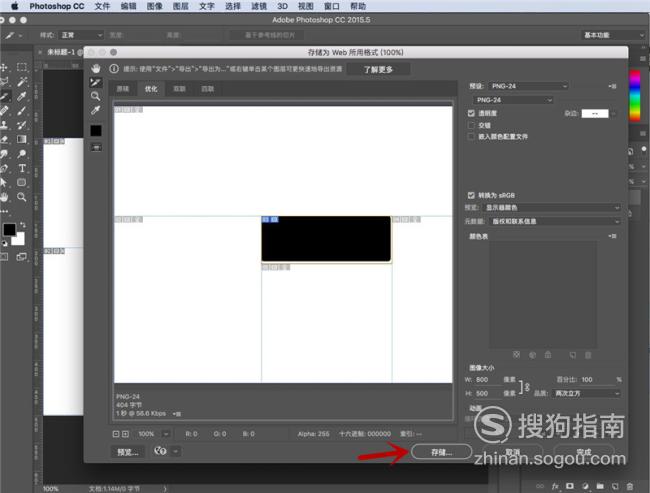The image size is (650, 493).
Task: Select the Rectangular Marquee tool in Photoshop toolbox
Action: (x=22, y=67)
